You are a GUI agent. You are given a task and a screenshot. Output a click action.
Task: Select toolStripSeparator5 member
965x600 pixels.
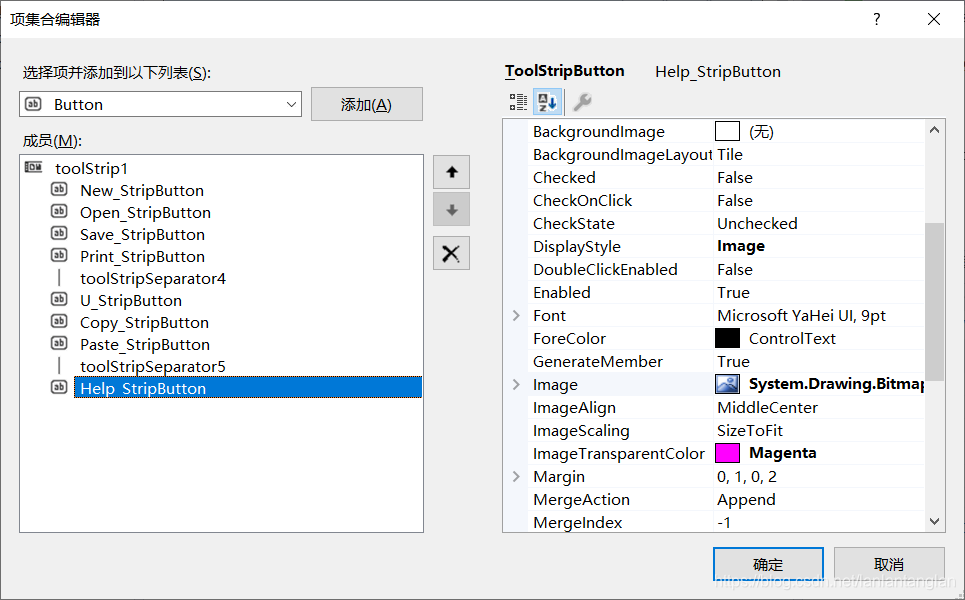[x=153, y=366]
